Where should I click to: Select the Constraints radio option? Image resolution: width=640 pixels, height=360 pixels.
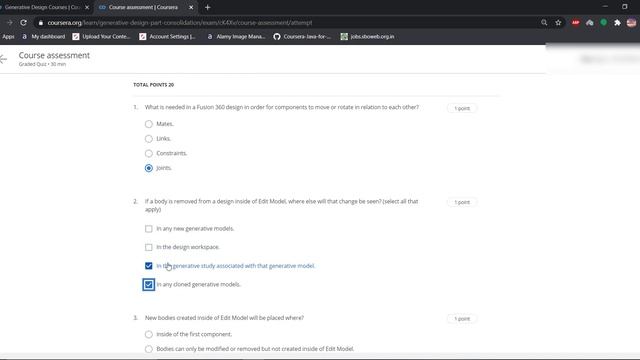coord(149,153)
